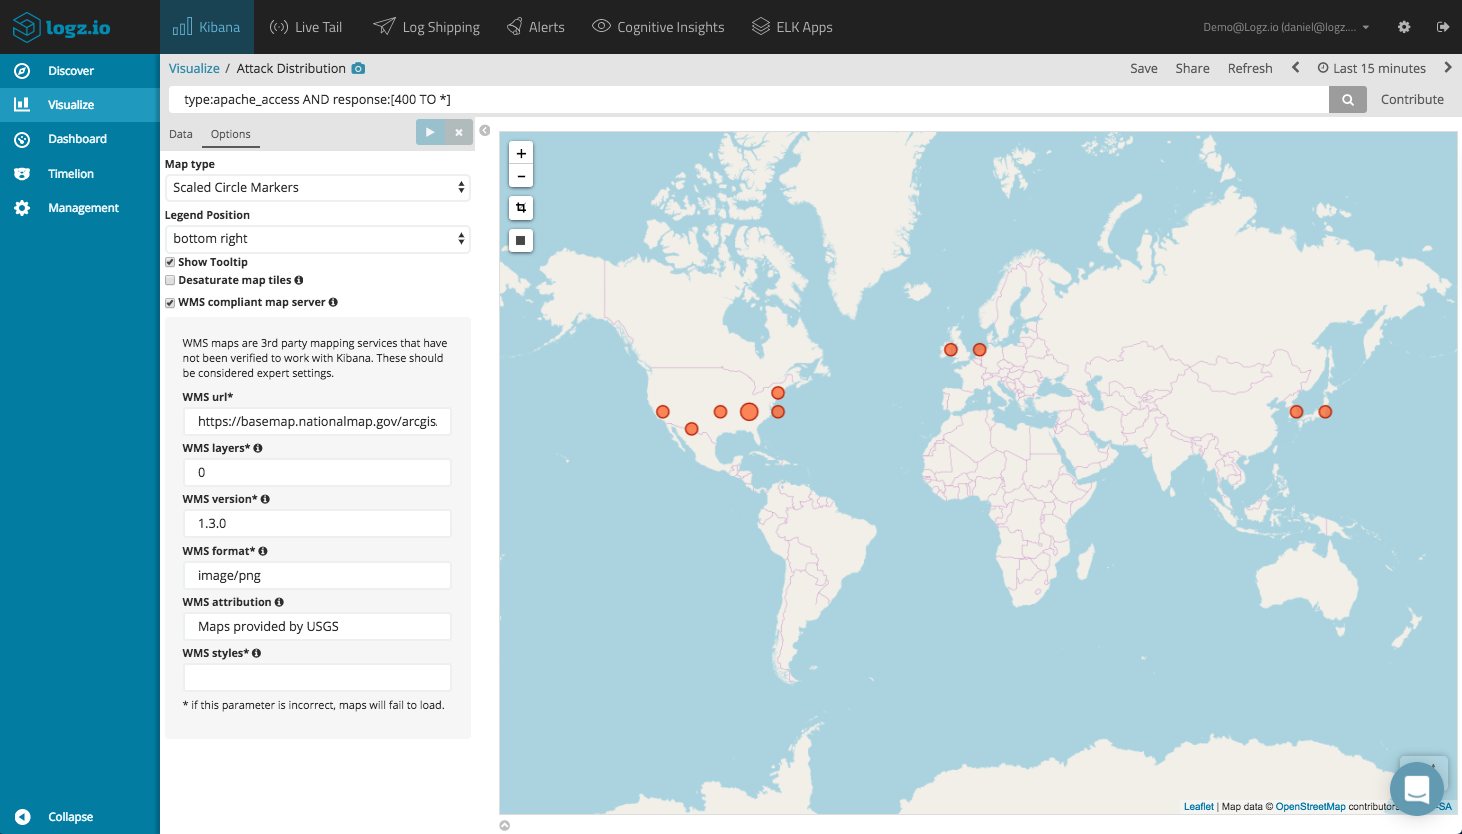Viewport: 1462px width, 834px height.
Task: Select Visualize in sidebar
Action: [80, 105]
